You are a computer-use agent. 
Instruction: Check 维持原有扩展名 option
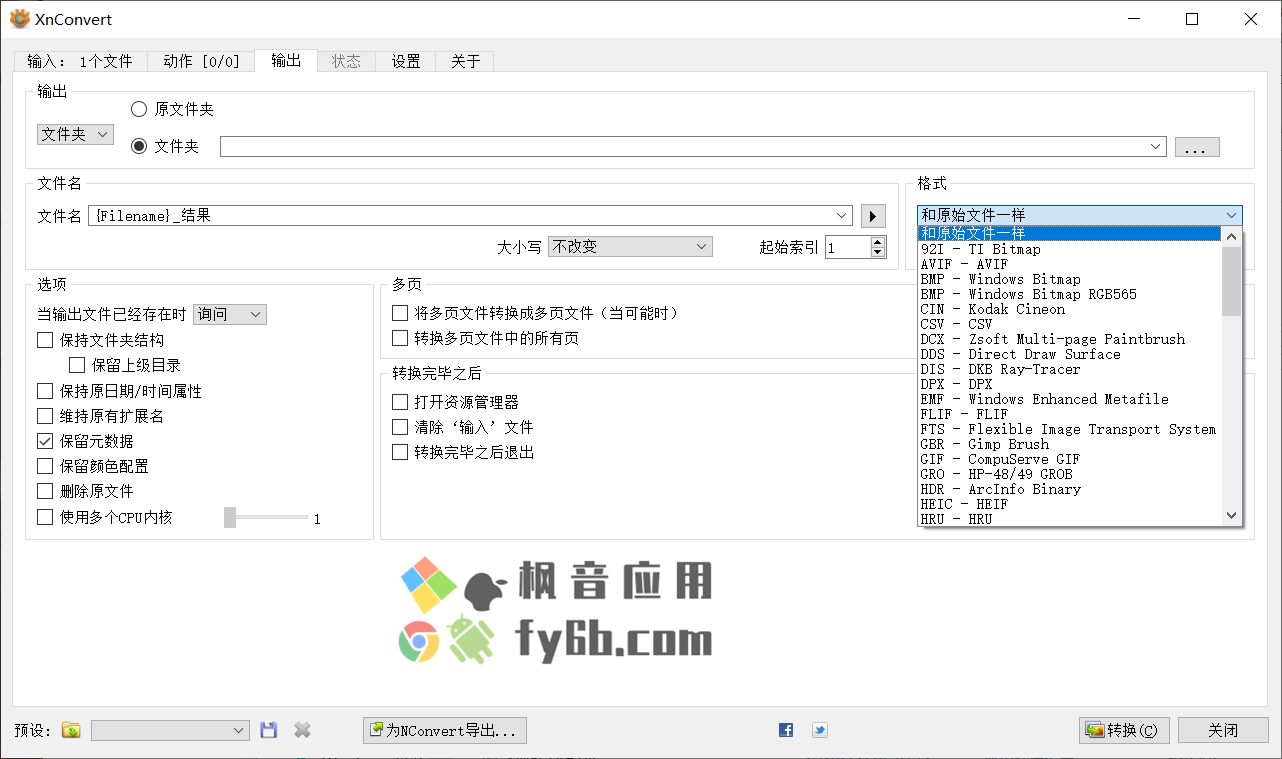(x=45, y=416)
